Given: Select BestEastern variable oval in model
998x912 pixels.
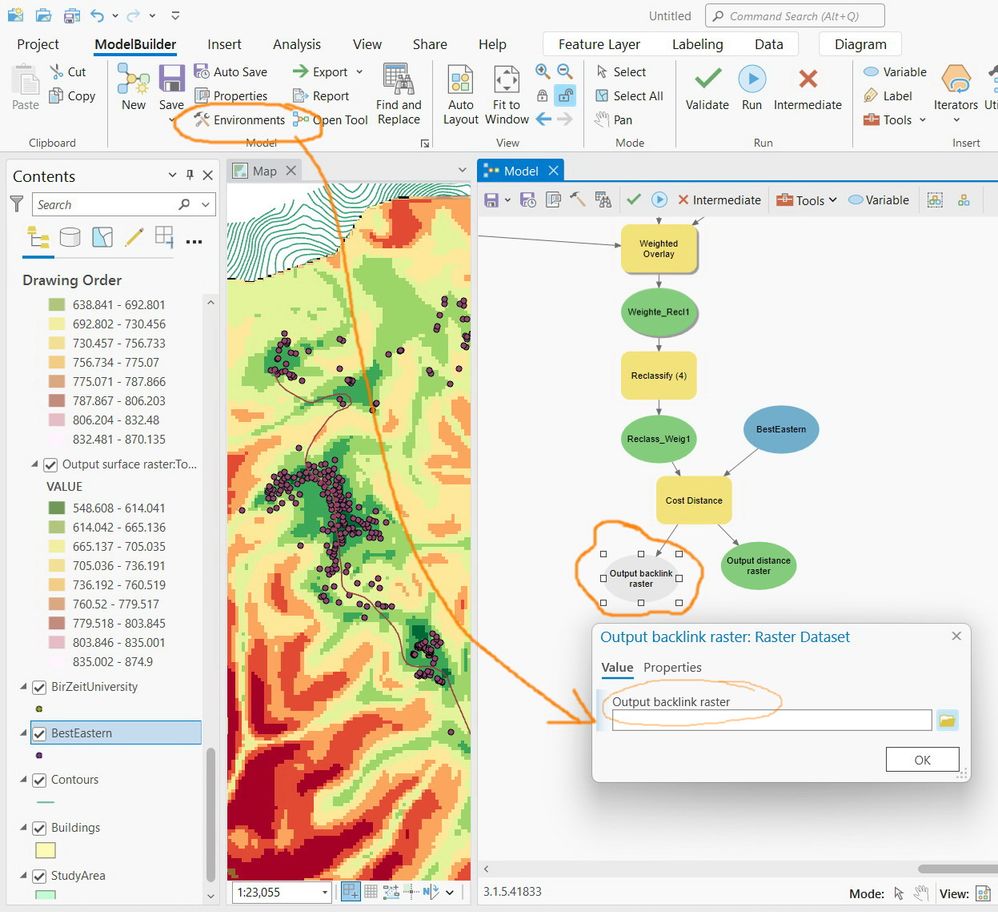Looking at the screenshot, I should tap(781, 430).
